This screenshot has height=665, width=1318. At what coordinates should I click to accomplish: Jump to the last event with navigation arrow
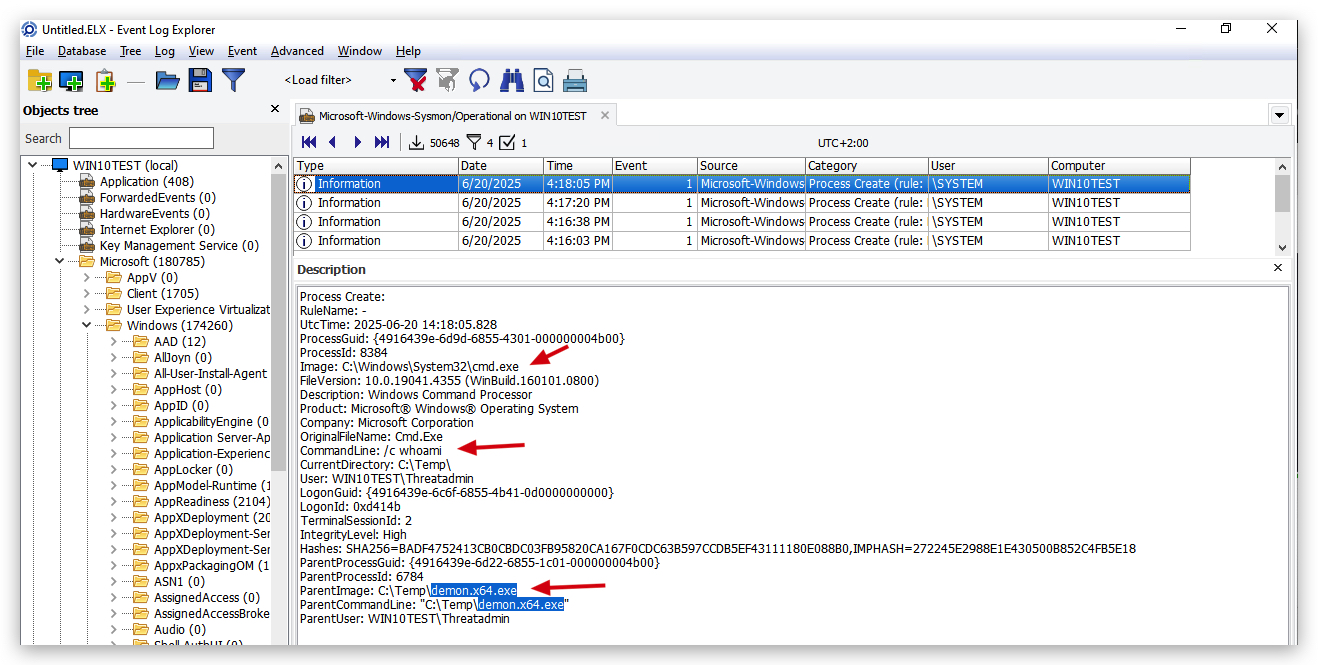tap(382, 143)
